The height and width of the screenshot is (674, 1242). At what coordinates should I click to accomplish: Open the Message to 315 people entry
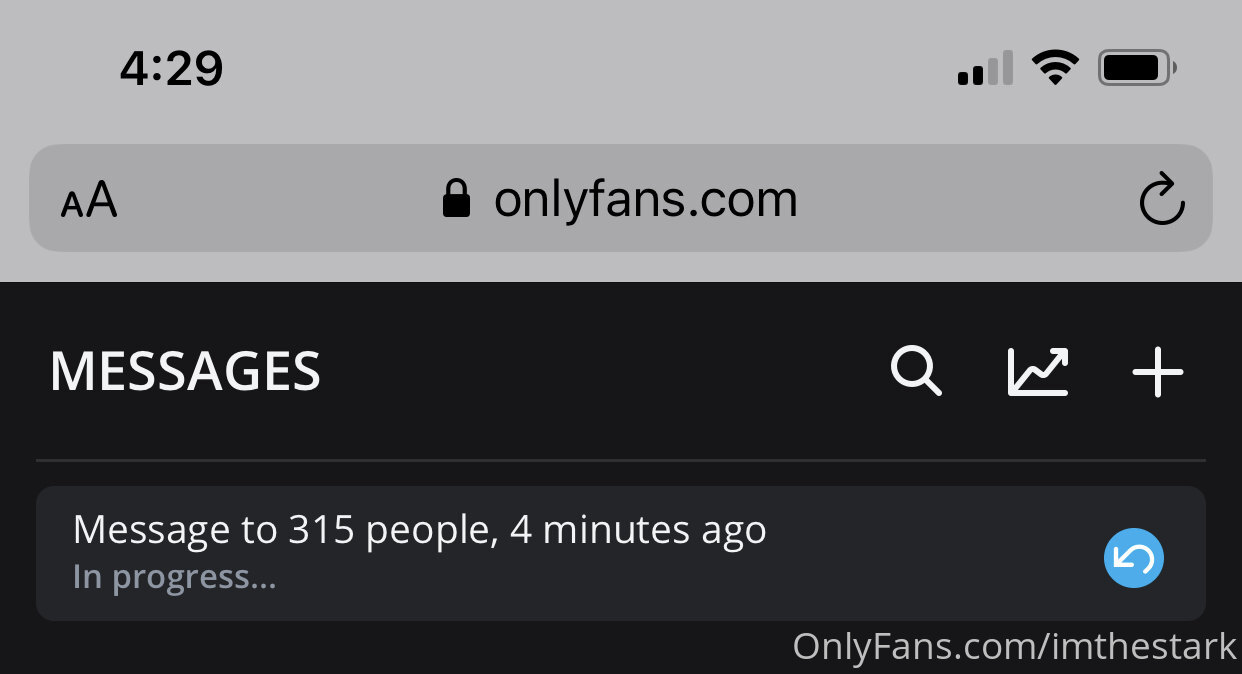420,529
